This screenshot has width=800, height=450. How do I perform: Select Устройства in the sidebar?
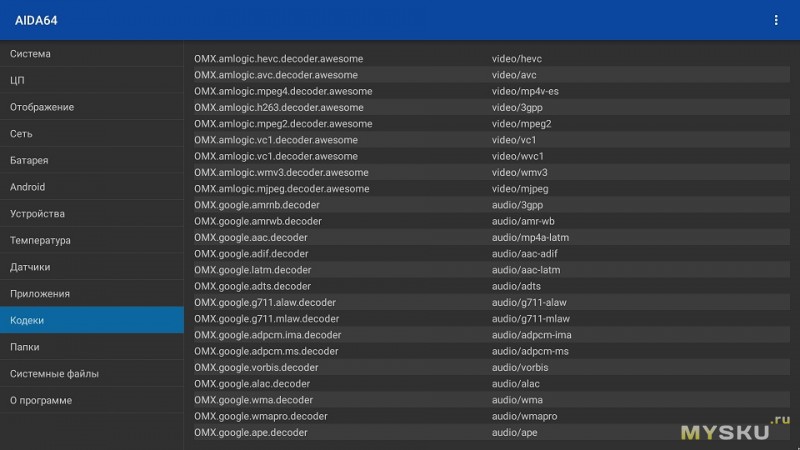[x=92, y=213]
